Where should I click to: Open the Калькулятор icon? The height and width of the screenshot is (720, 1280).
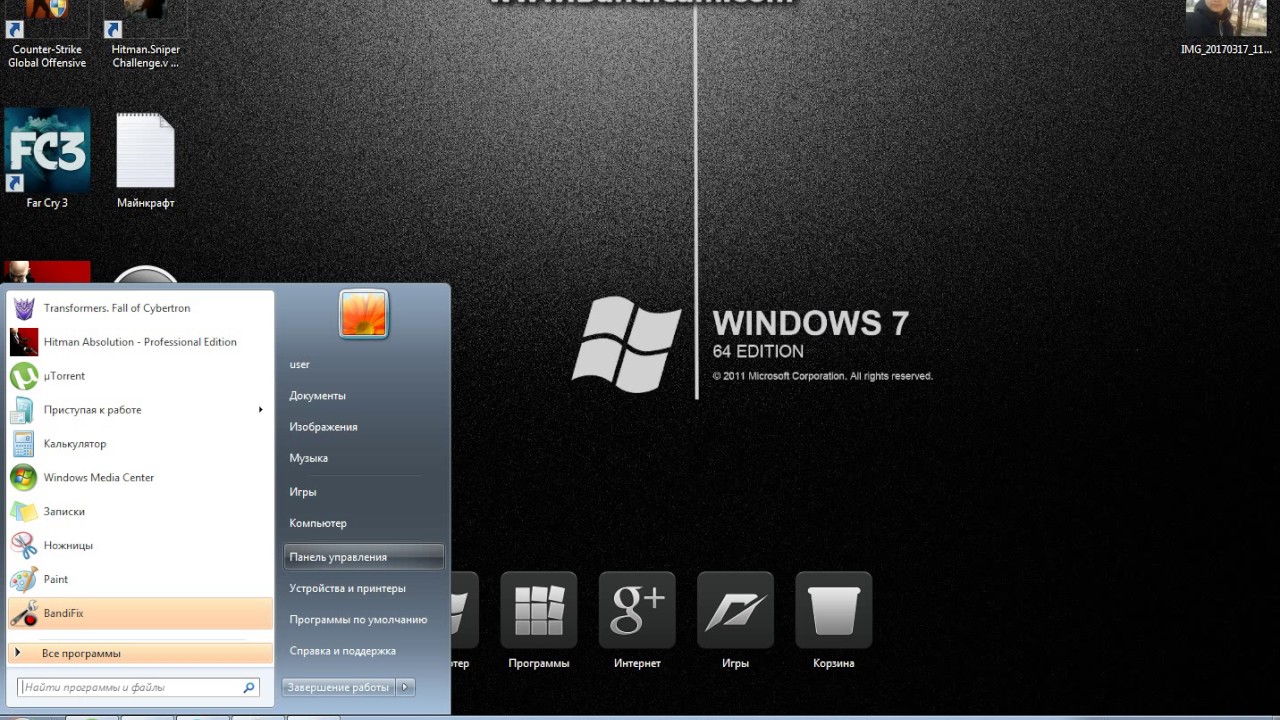(24, 444)
